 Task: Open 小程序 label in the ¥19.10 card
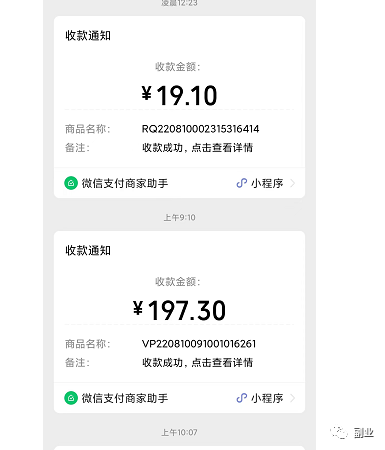[x=267, y=183]
